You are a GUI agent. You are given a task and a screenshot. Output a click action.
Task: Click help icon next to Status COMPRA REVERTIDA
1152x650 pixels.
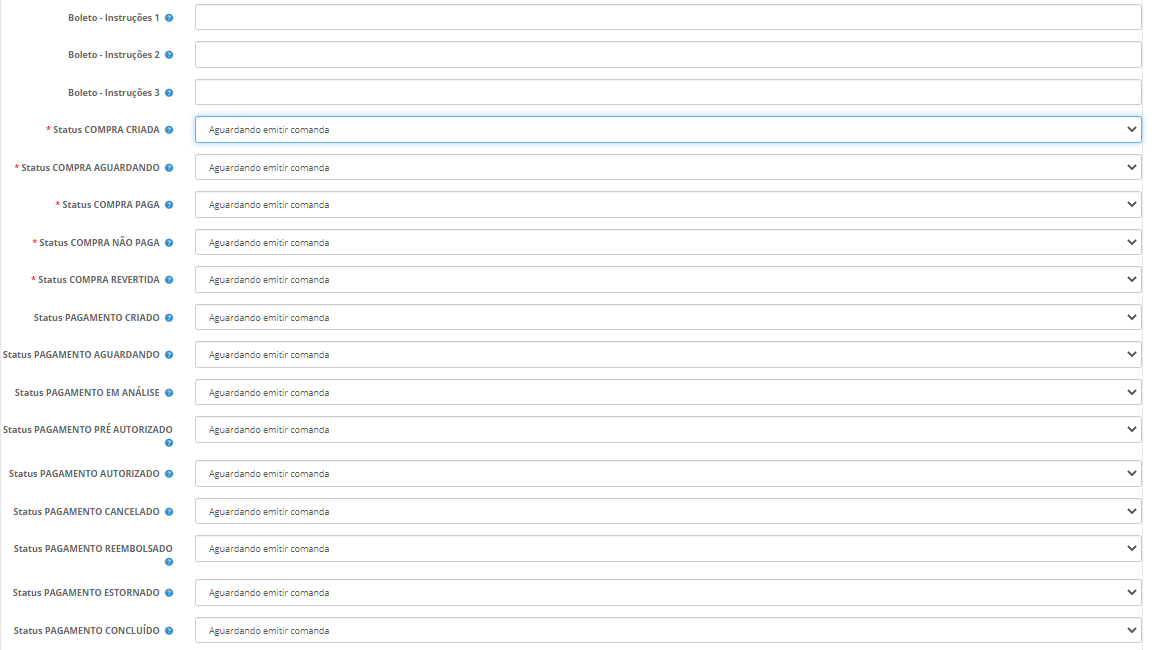click(x=169, y=280)
